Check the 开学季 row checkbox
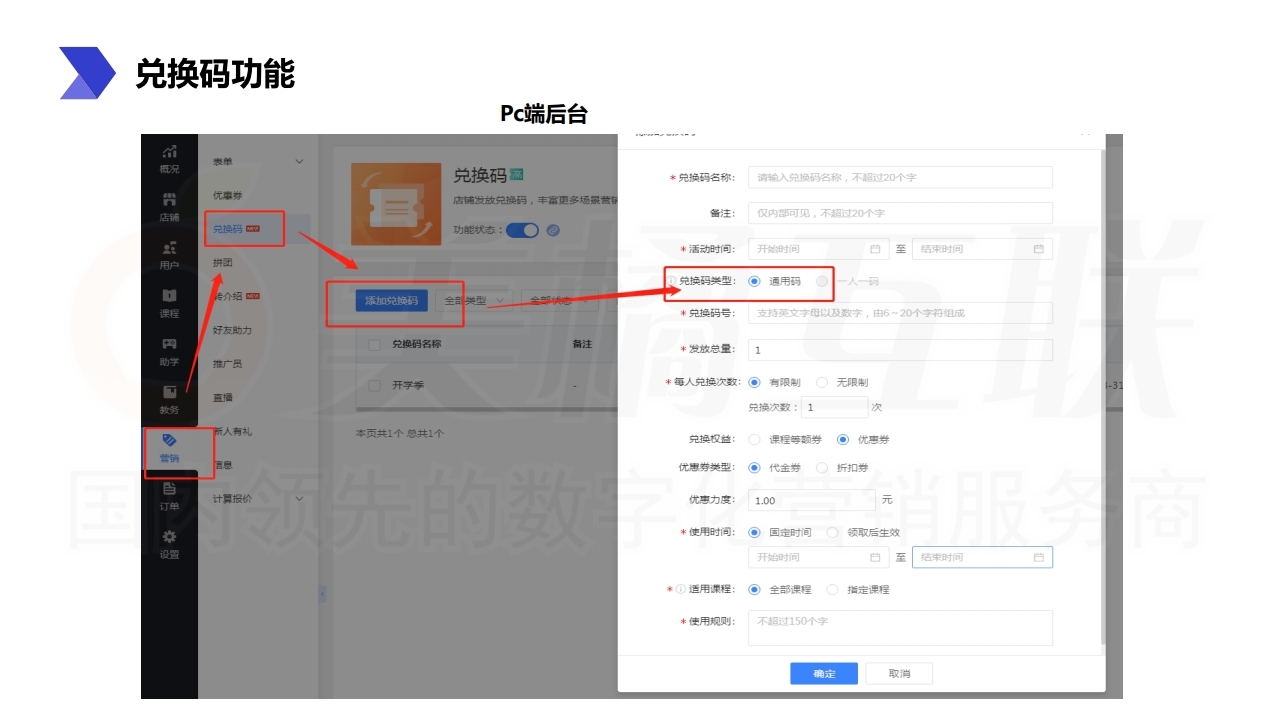This screenshot has height=720, width=1280. [374, 385]
